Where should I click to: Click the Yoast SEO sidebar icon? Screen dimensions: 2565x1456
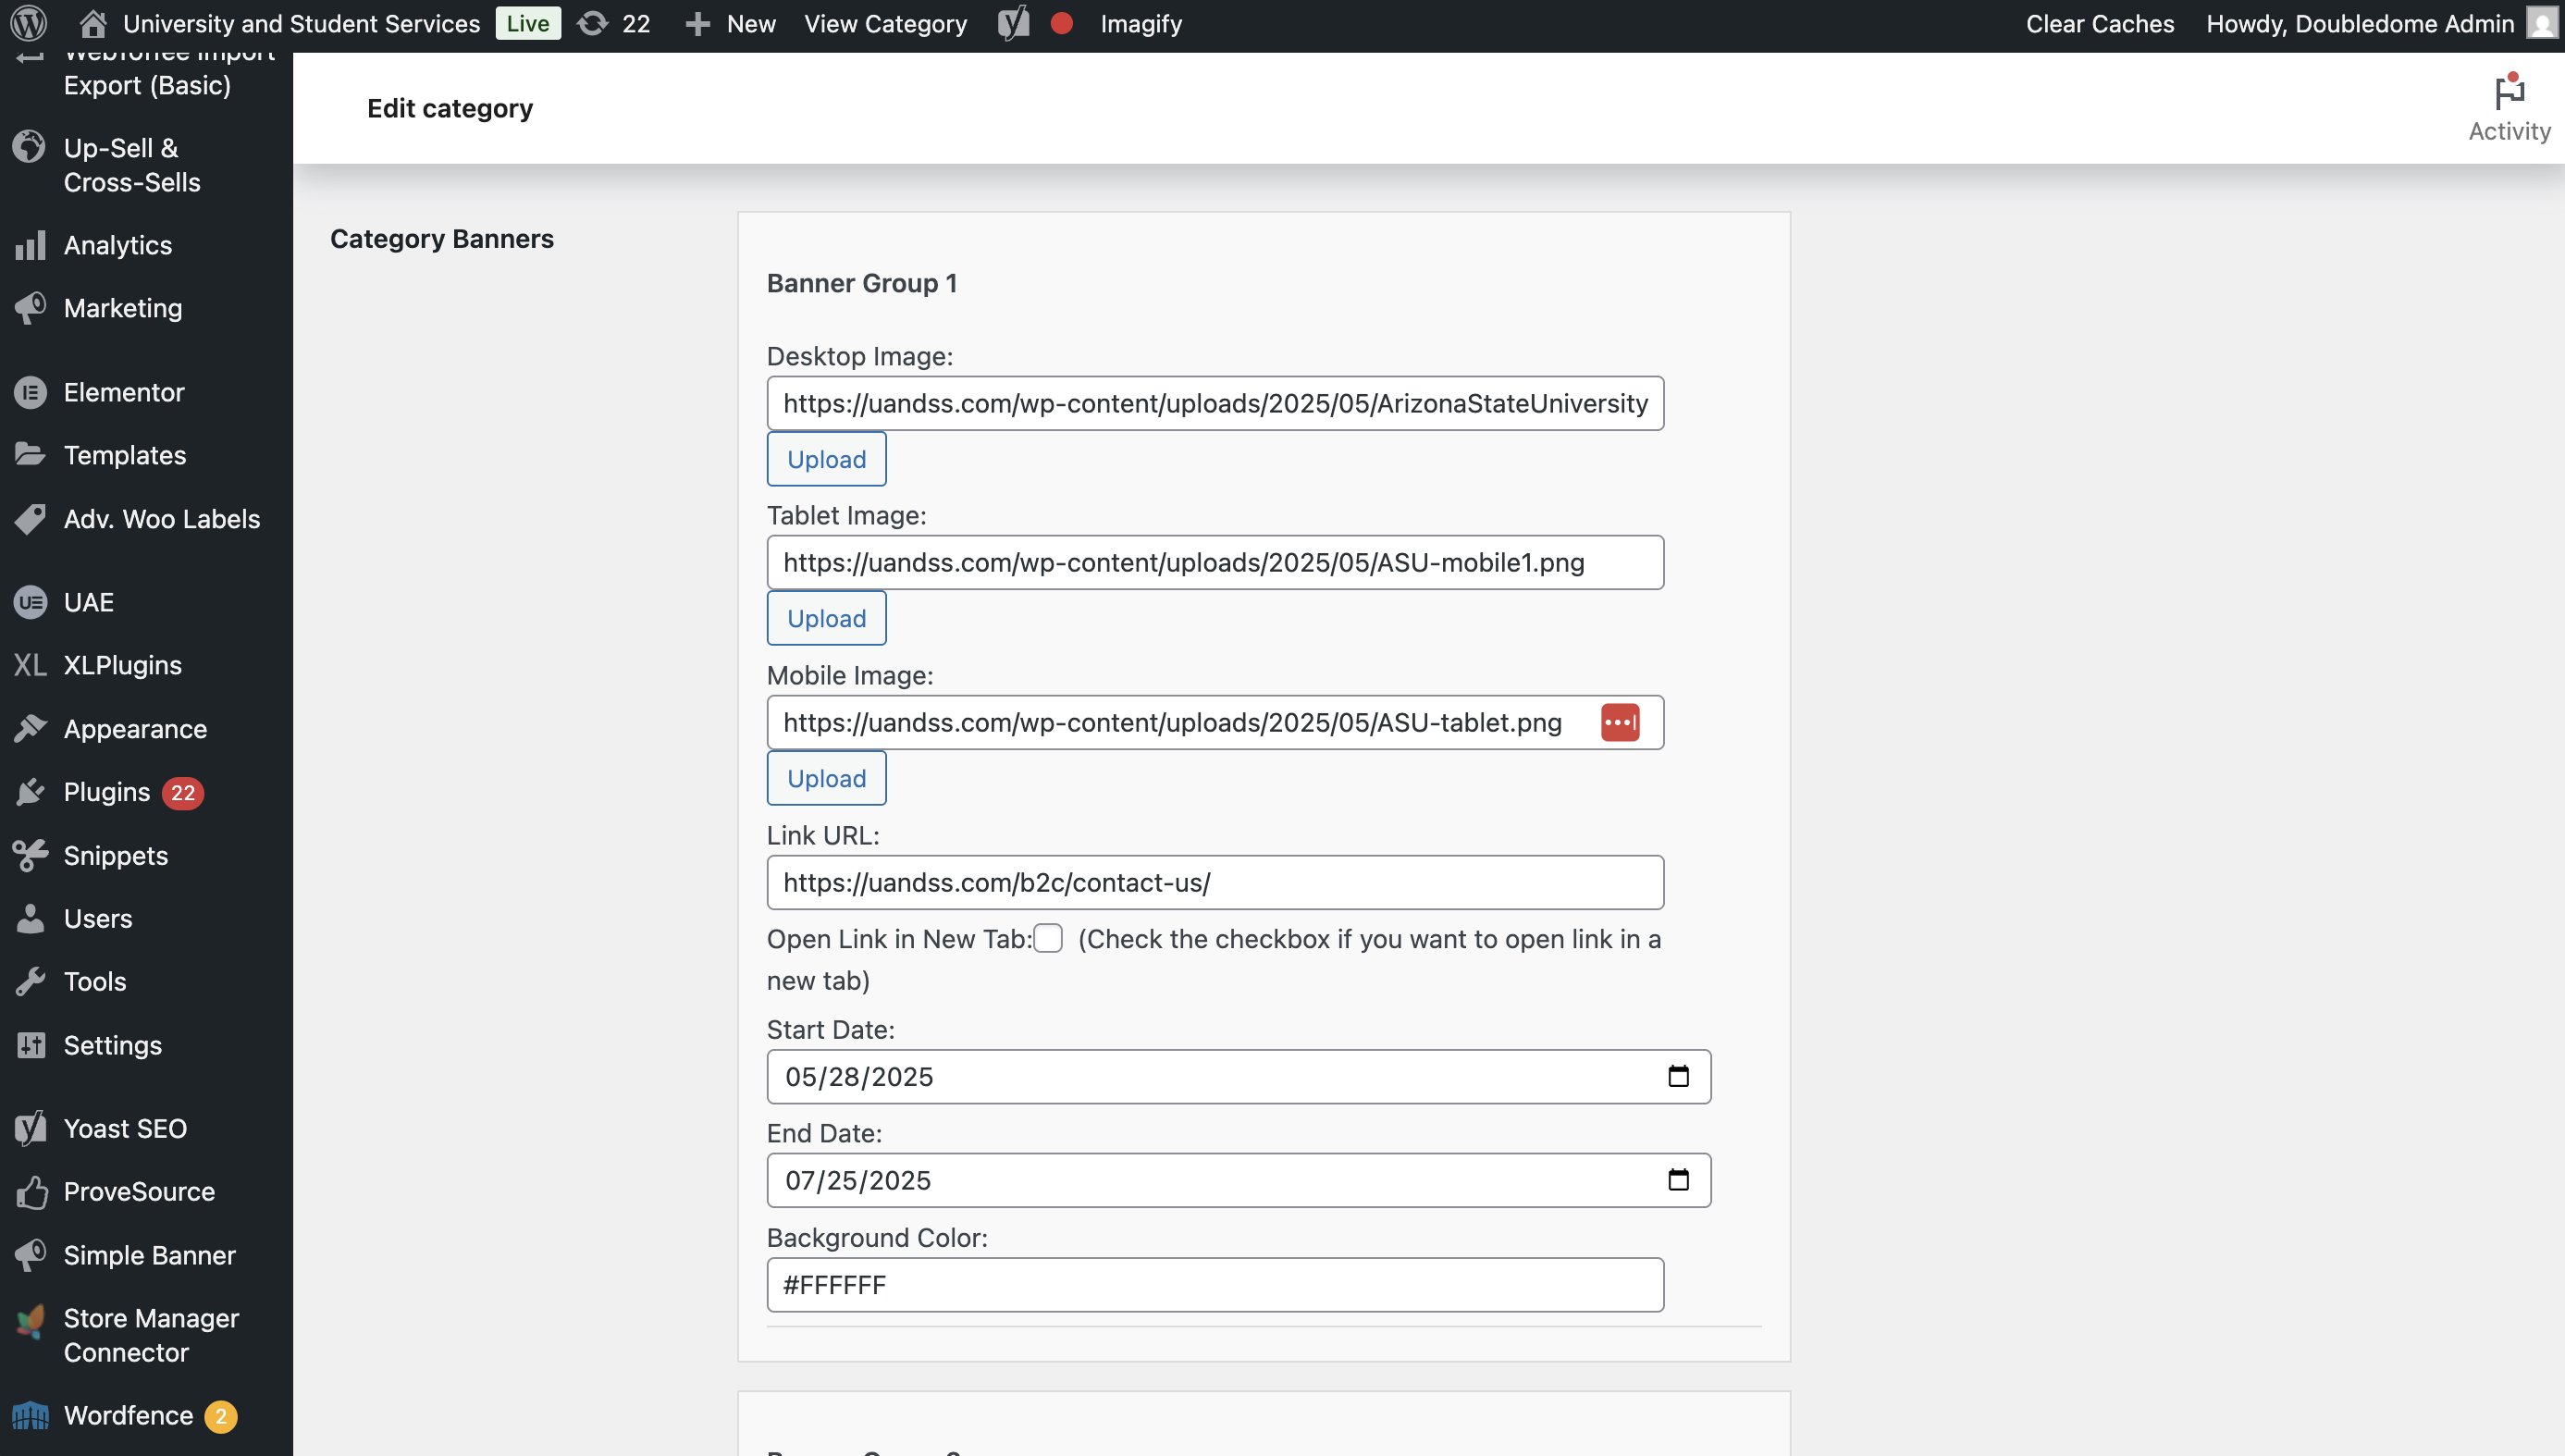30,1128
